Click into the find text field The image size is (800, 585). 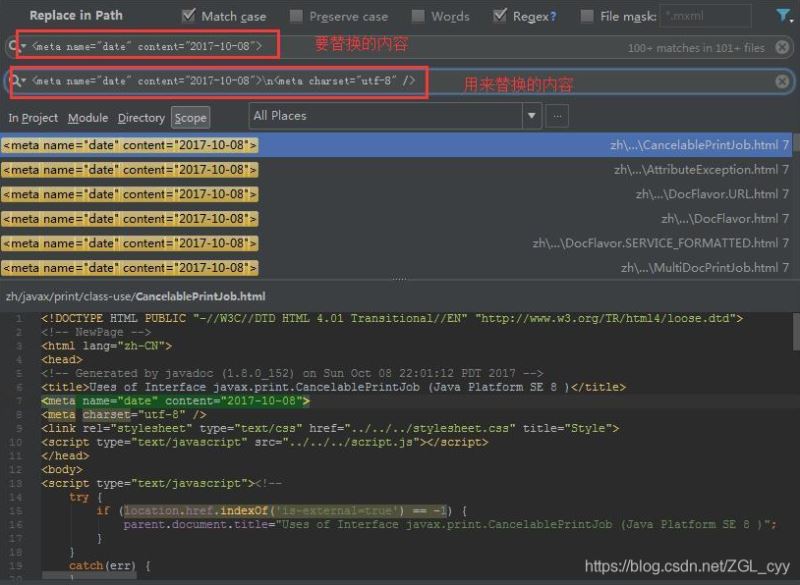pos(398,47)
